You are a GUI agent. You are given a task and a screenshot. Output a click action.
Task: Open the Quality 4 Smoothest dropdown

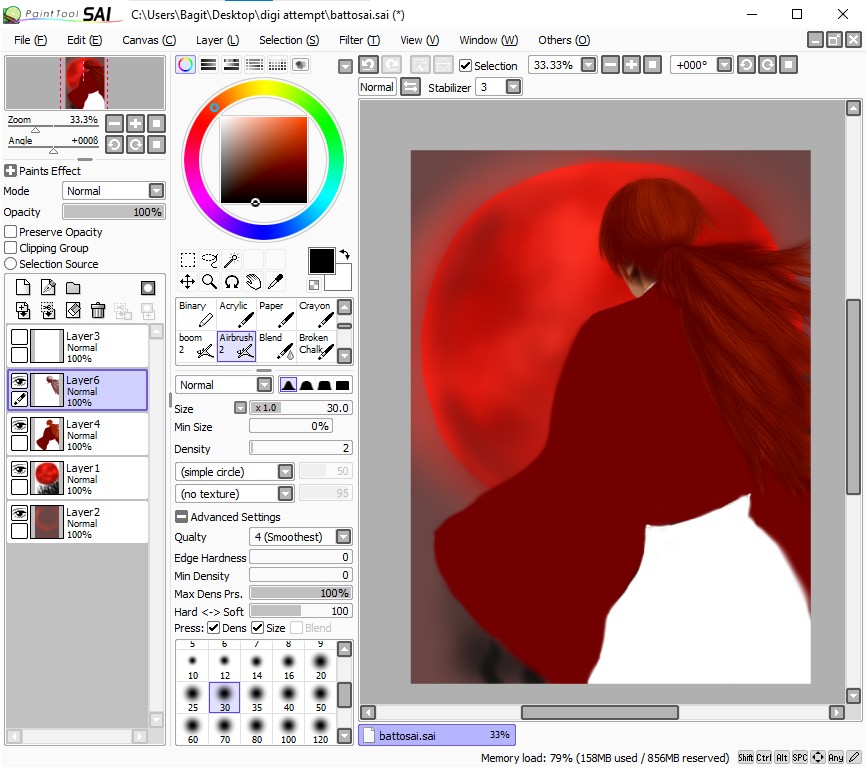pyautogui.click(x=301, y=537)
